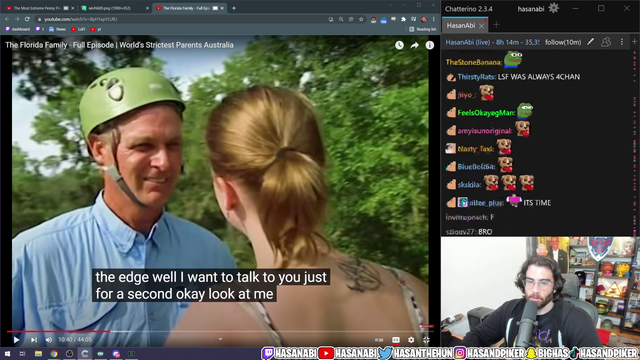The height and width of the screenshot is (360, 640).
Task: Click username skskila in chat
Action: pyautogui.click(x=469, y=184)
